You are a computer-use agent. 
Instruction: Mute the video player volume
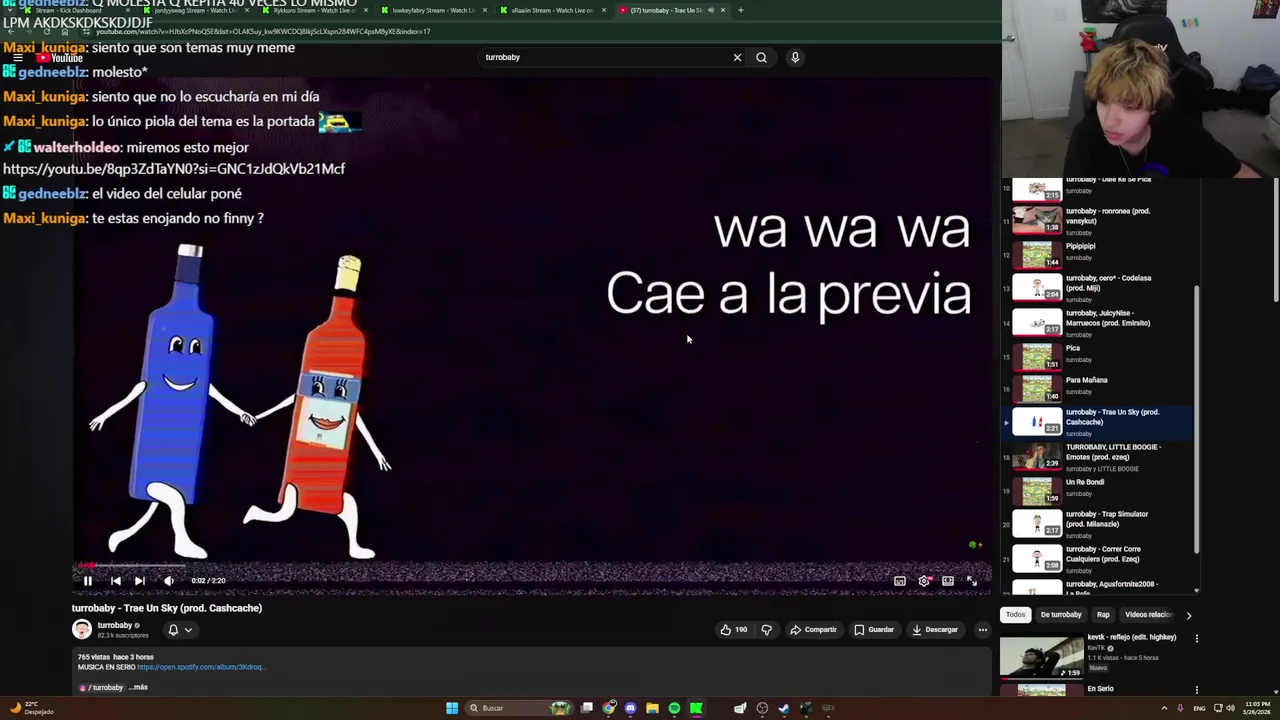coord(169,581)
